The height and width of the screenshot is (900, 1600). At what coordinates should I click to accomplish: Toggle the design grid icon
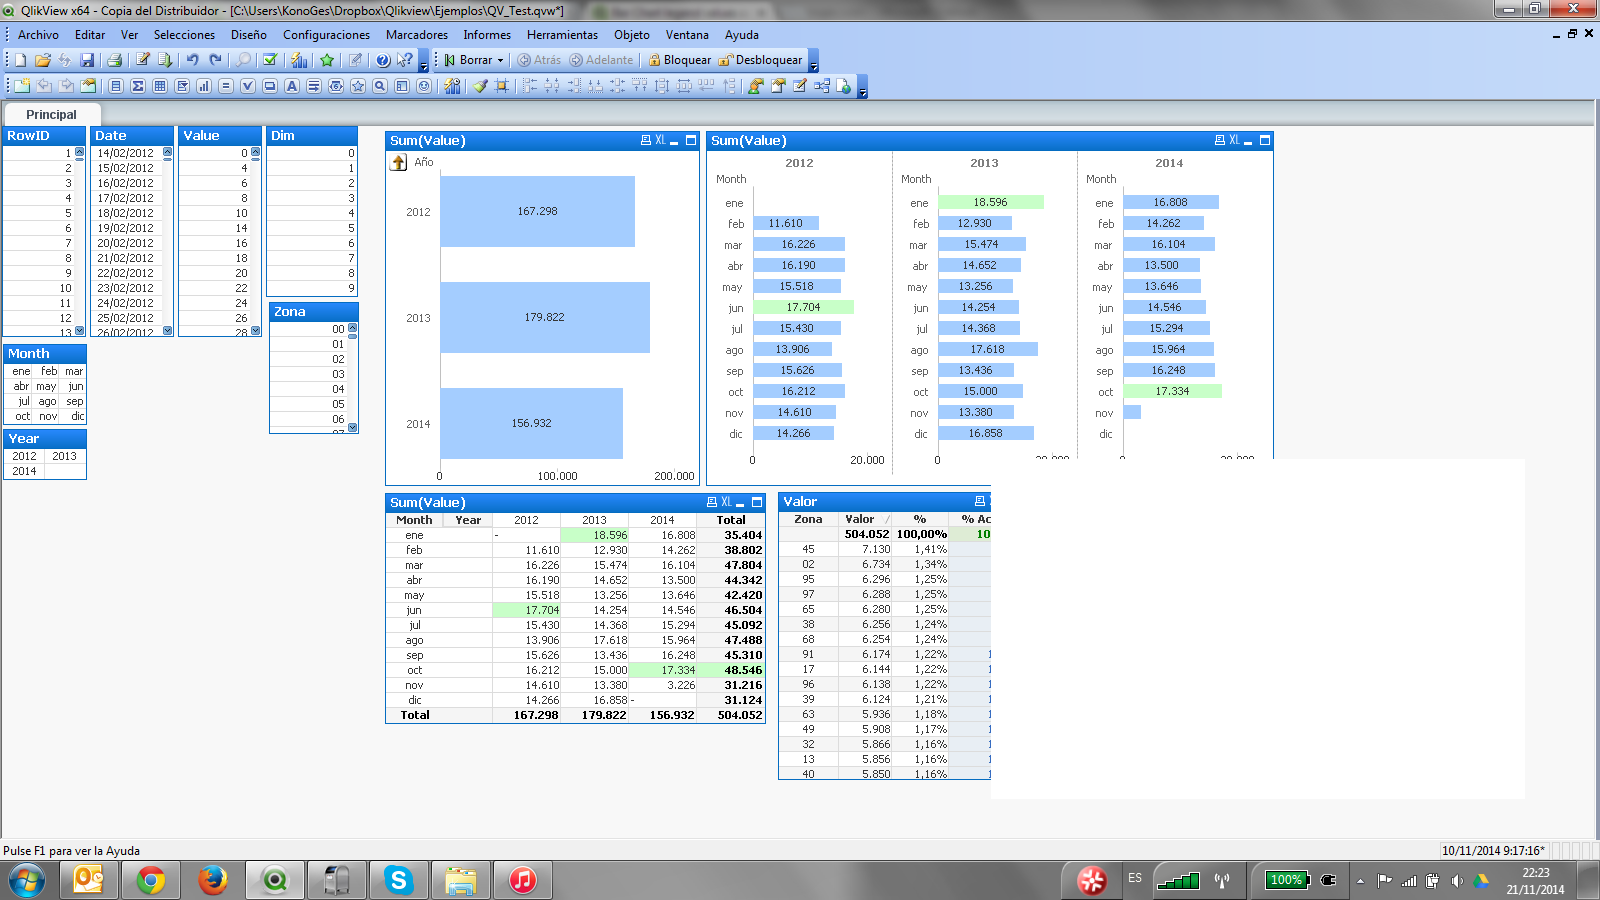click(501, 86)
